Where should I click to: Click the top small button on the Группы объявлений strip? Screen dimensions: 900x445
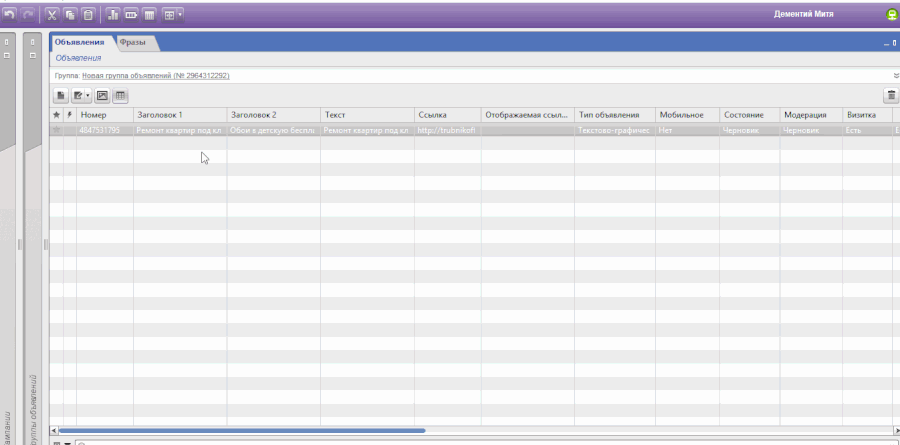pos(33,42)
